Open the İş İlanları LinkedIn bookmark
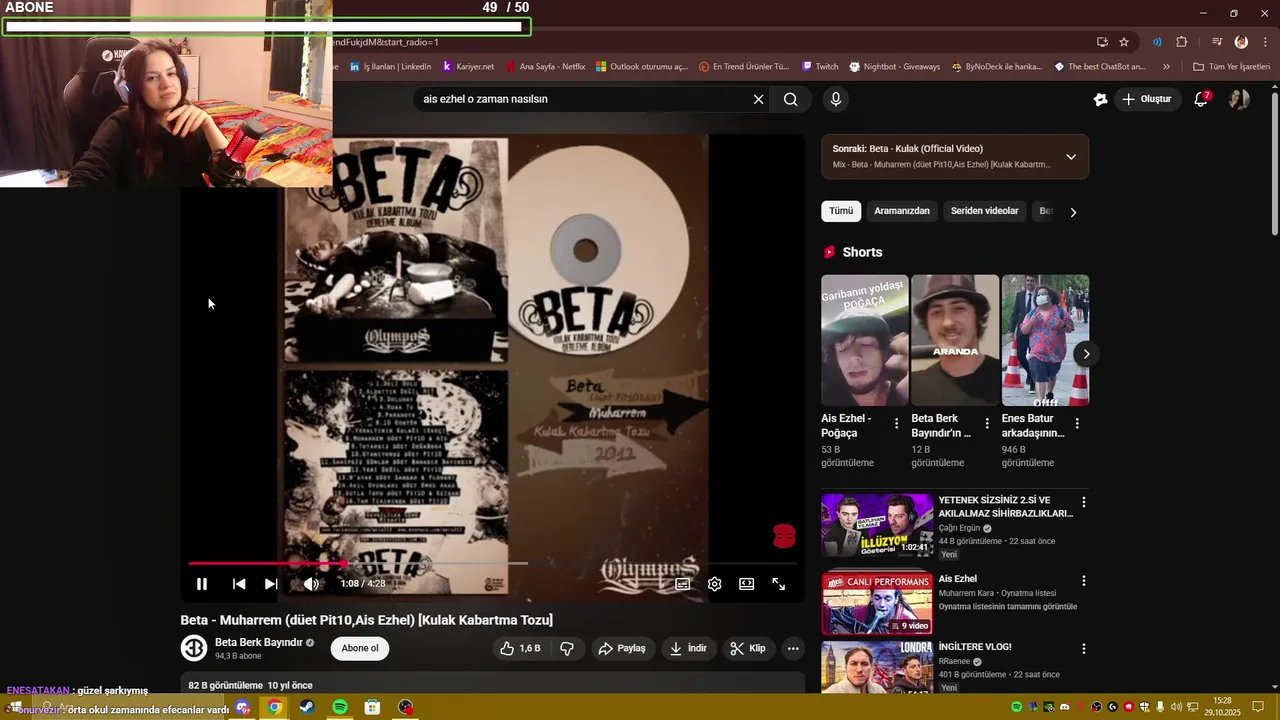The width and height of the screenshot is (1280, 720). coord(390,67)
